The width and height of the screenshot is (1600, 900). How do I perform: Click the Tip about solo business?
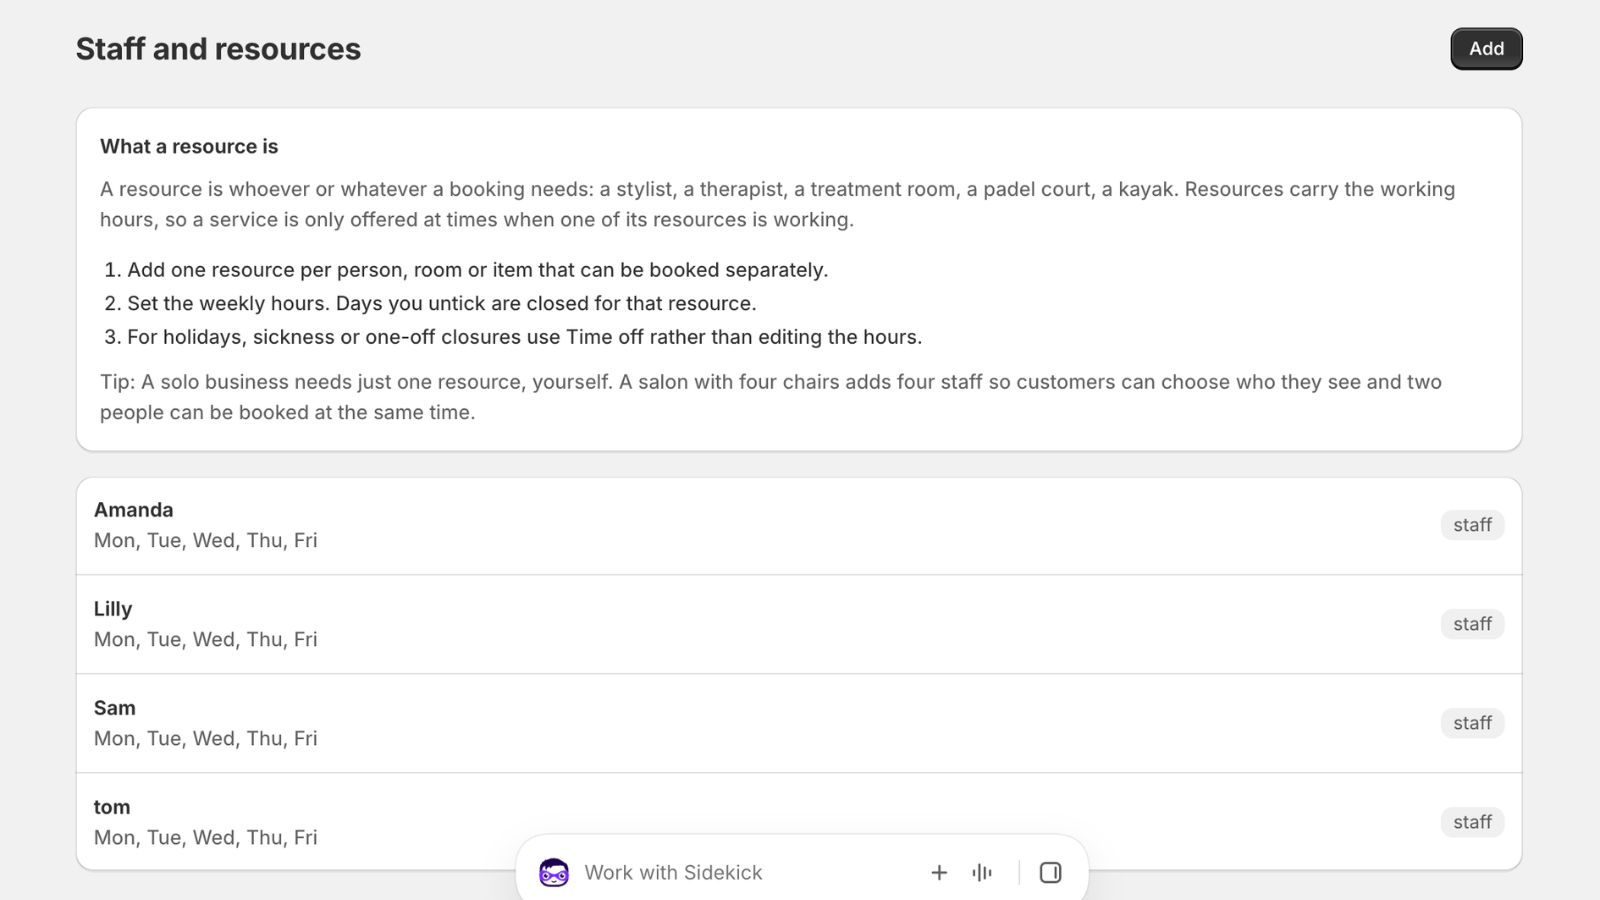click(x=771, y=397)
